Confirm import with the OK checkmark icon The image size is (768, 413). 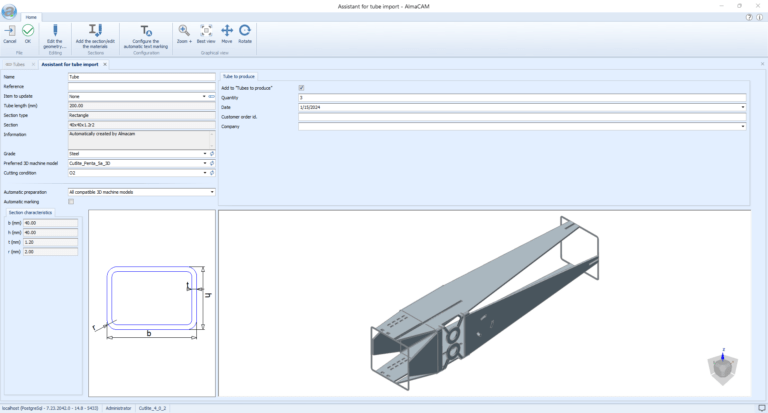click(28, 32)
